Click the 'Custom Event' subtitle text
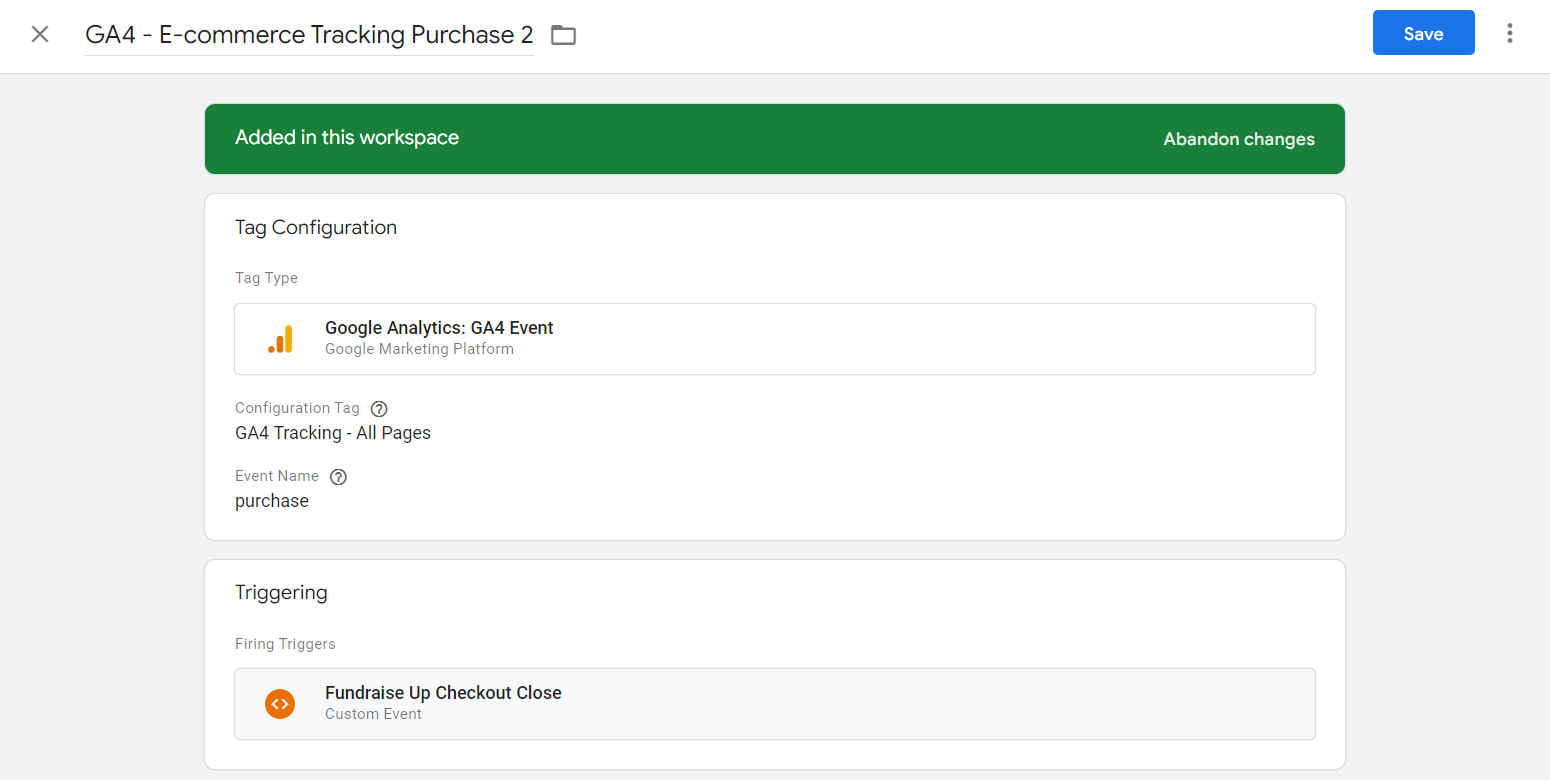Viewport: 1550px width, 780px height. (x=373, y=714)
